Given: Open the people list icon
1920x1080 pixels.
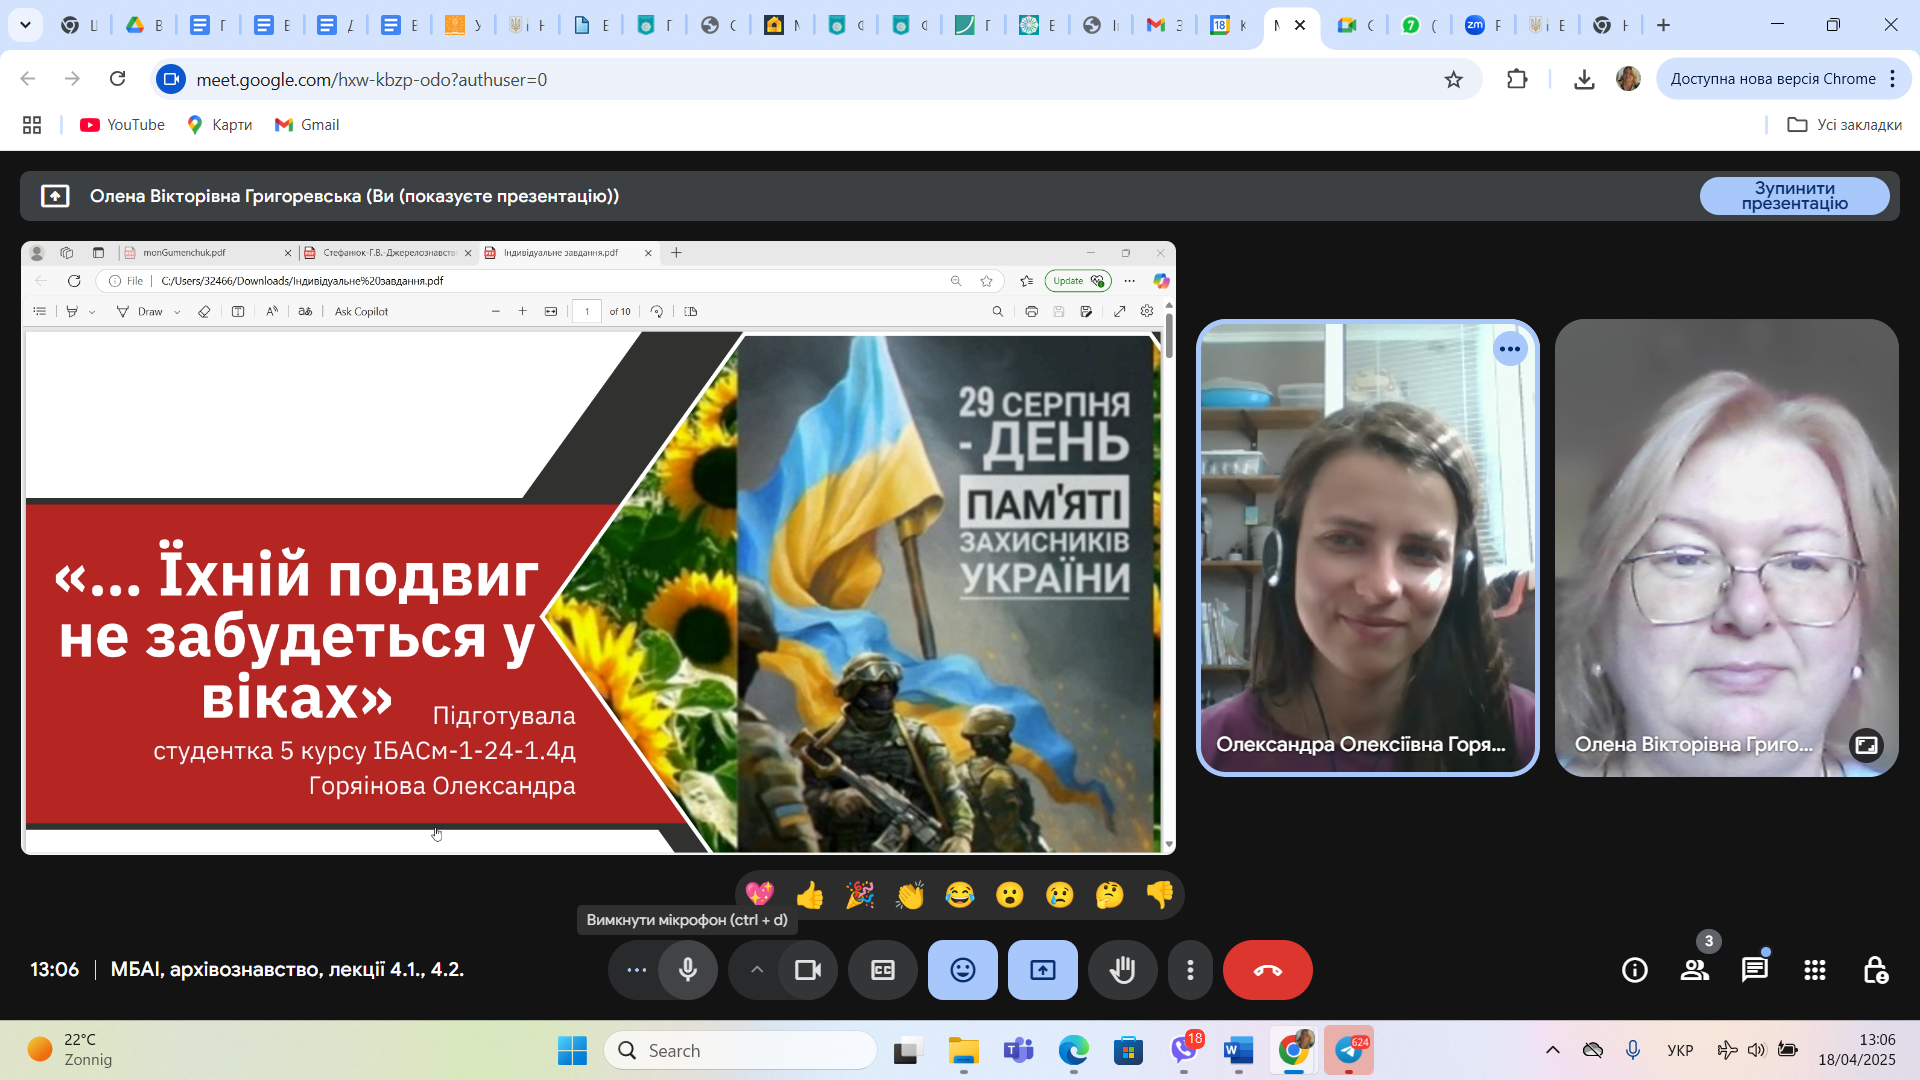Looking at the screenshot, I should point(1695,970).
